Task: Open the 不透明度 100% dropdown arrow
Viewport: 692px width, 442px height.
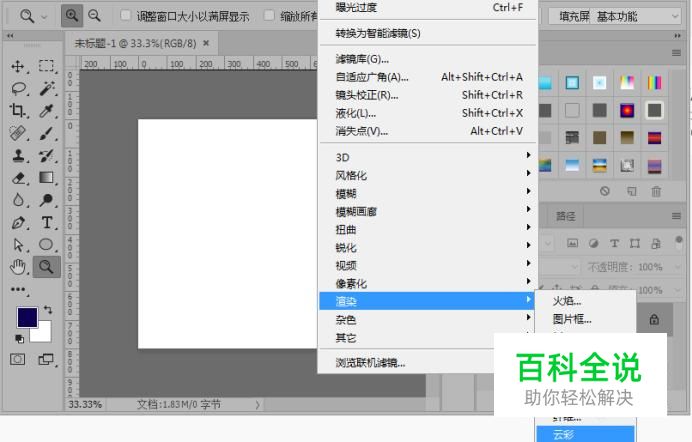Action: point(678,267)
